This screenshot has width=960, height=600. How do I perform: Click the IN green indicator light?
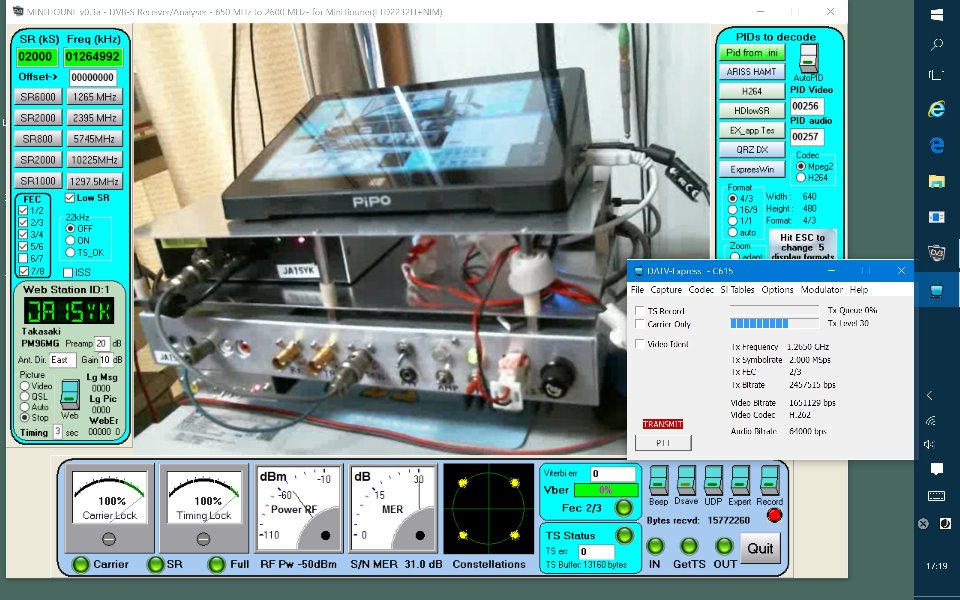pos(655,546)
